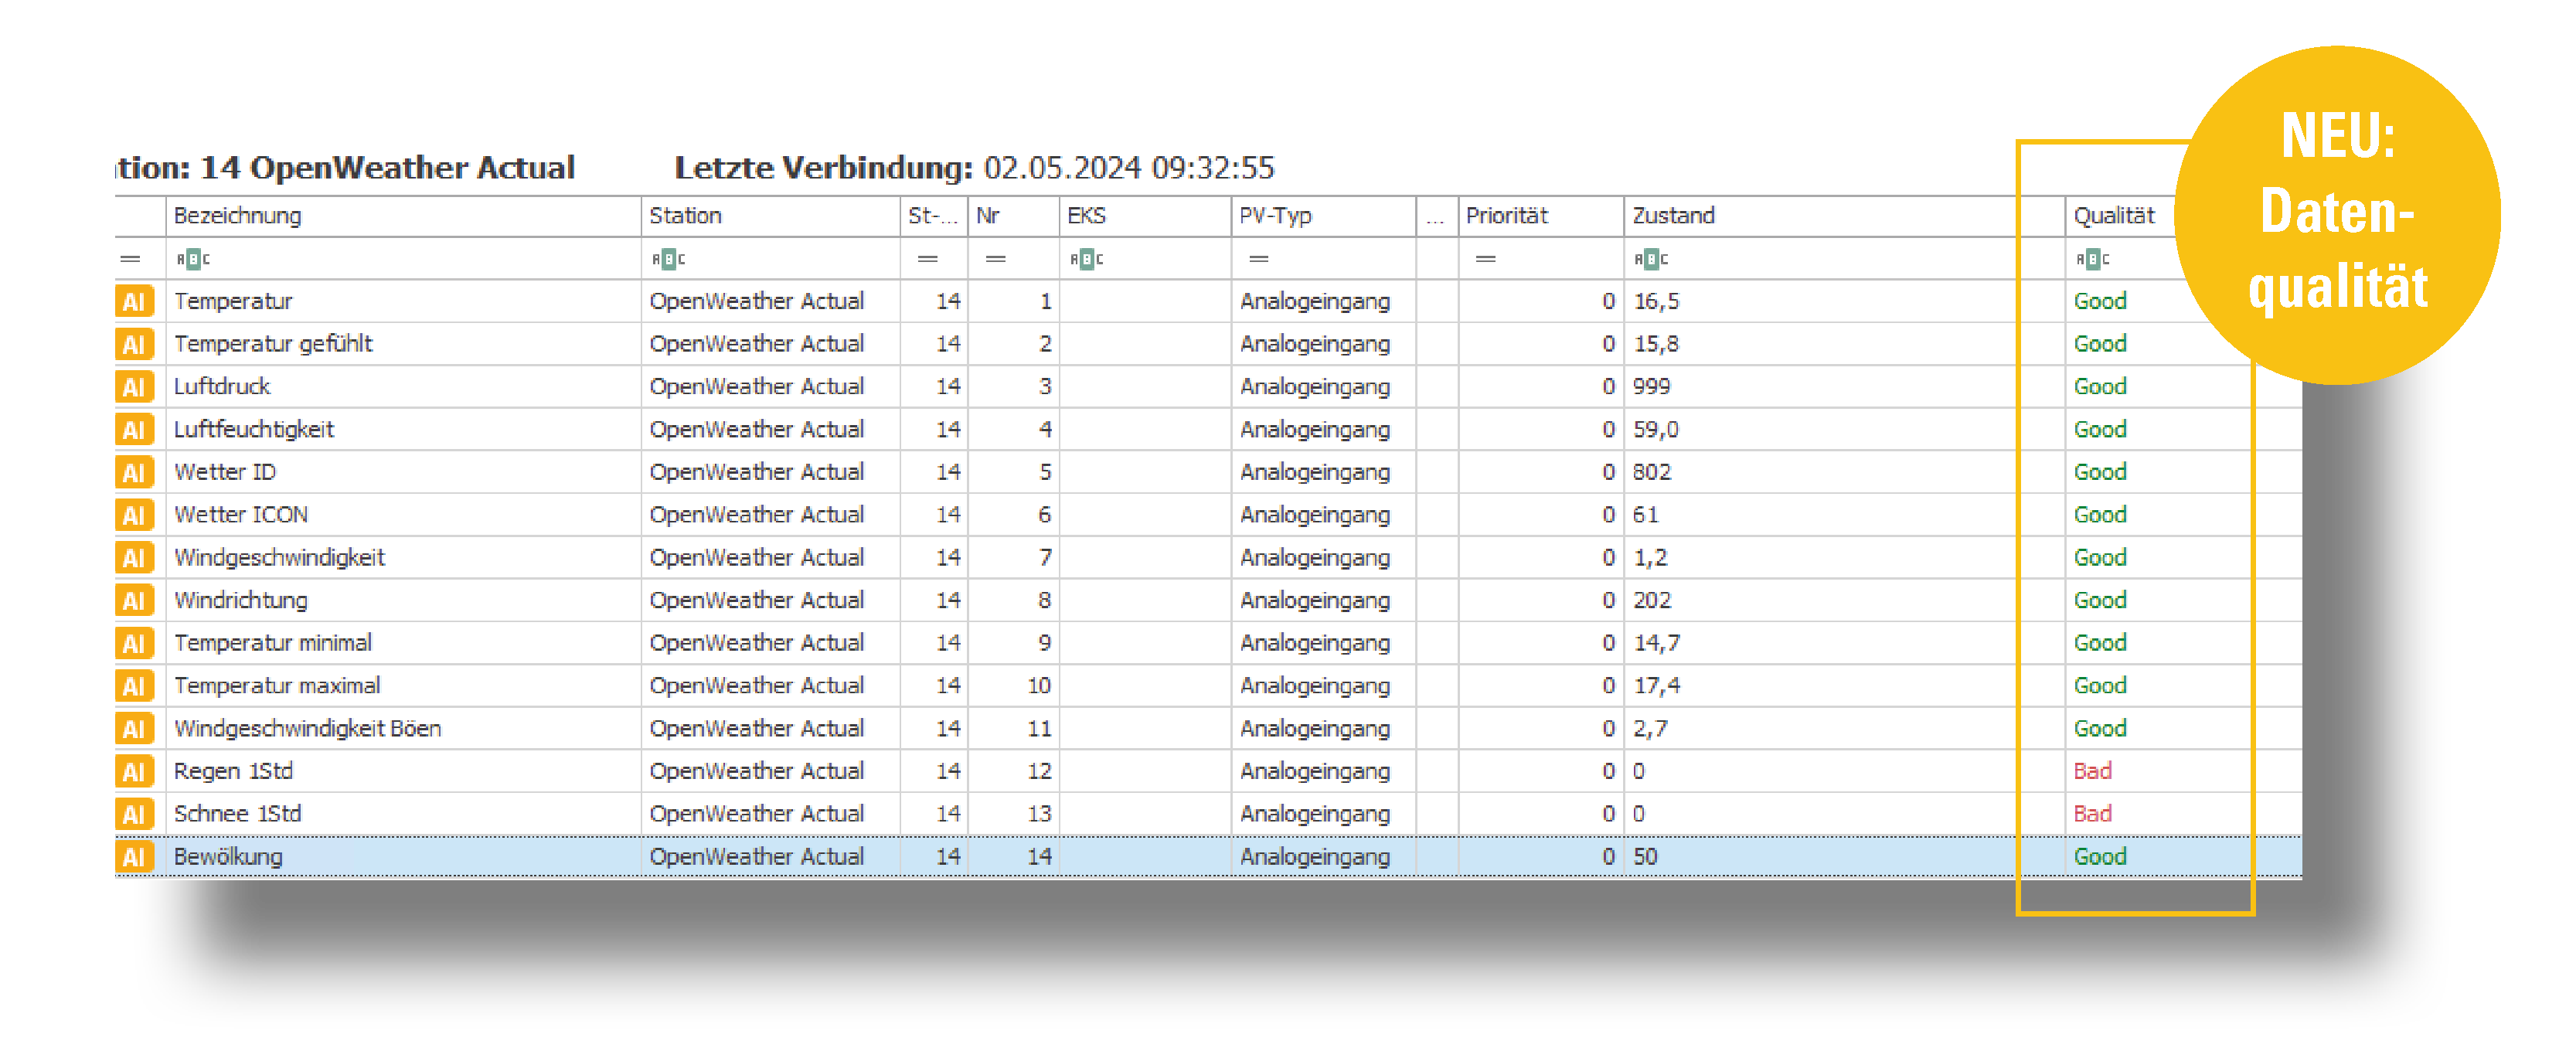Select the 'Temperatur gefühlt' row name
Image resolution: width=2576 pixels, height=1041 pixels.
tap(273, 344)
